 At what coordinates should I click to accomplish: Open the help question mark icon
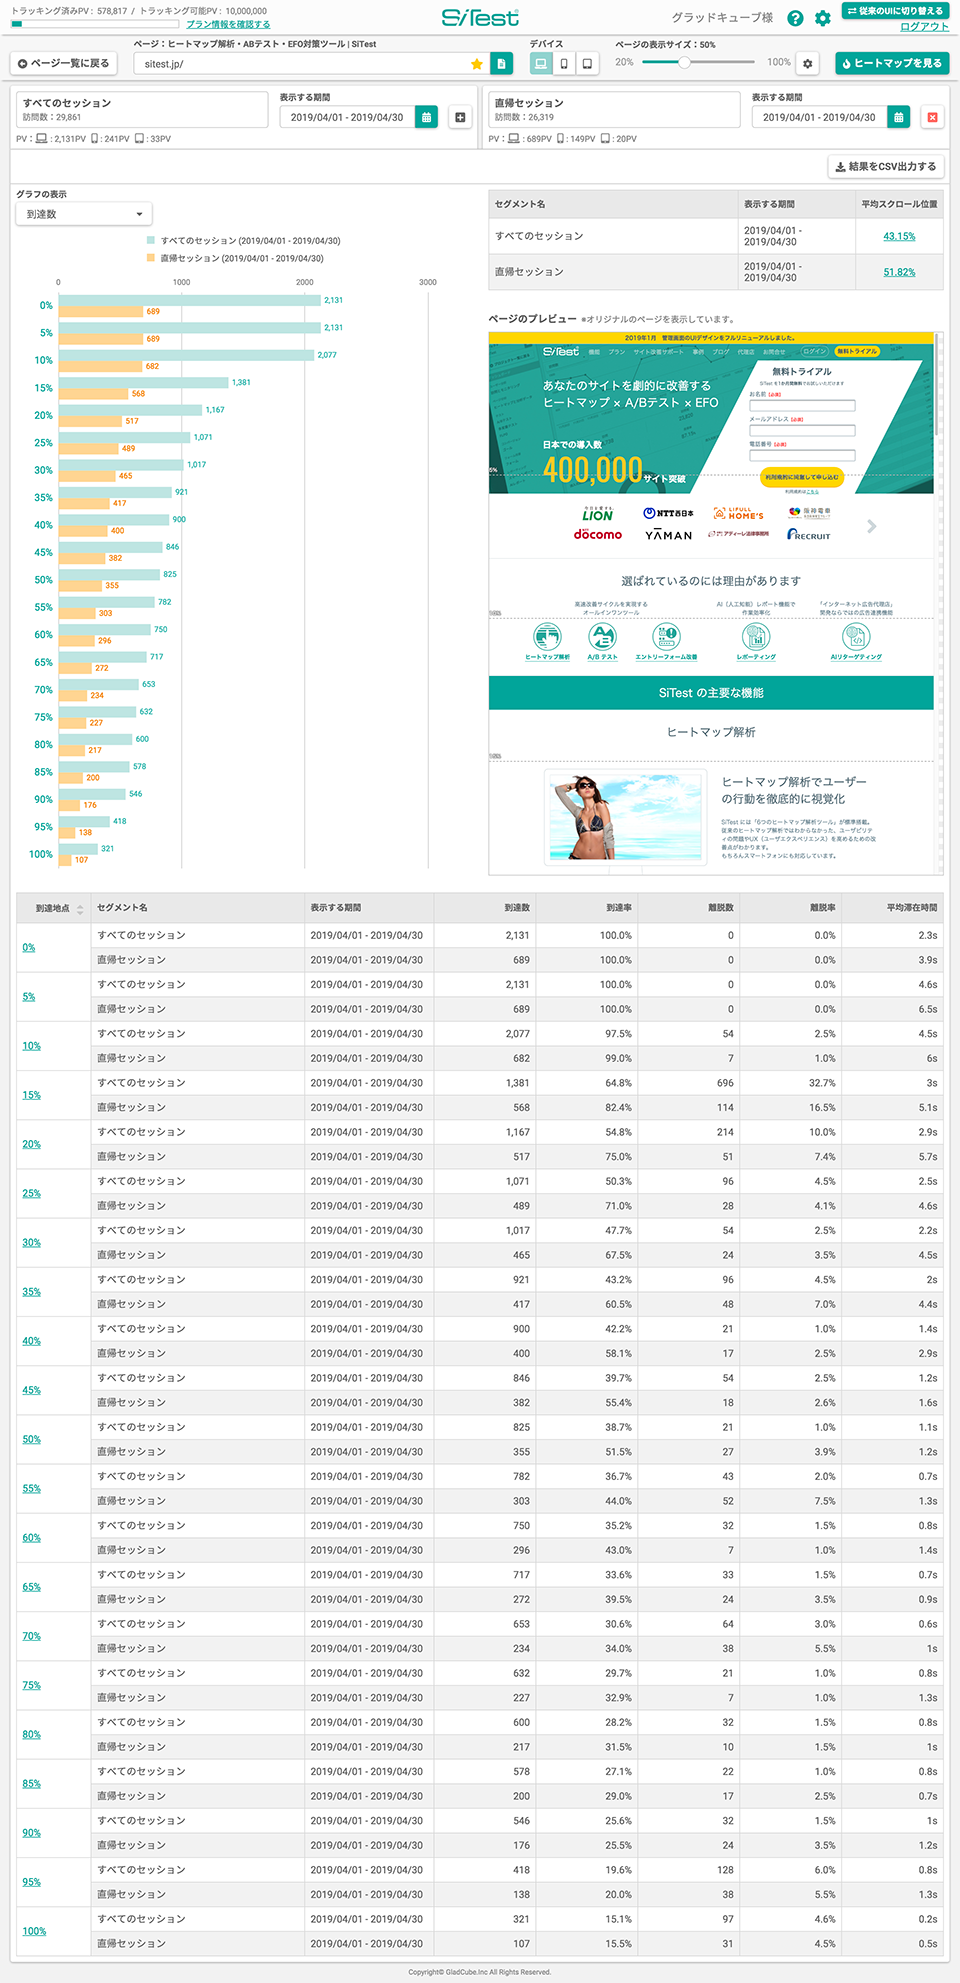click(795, 18)
